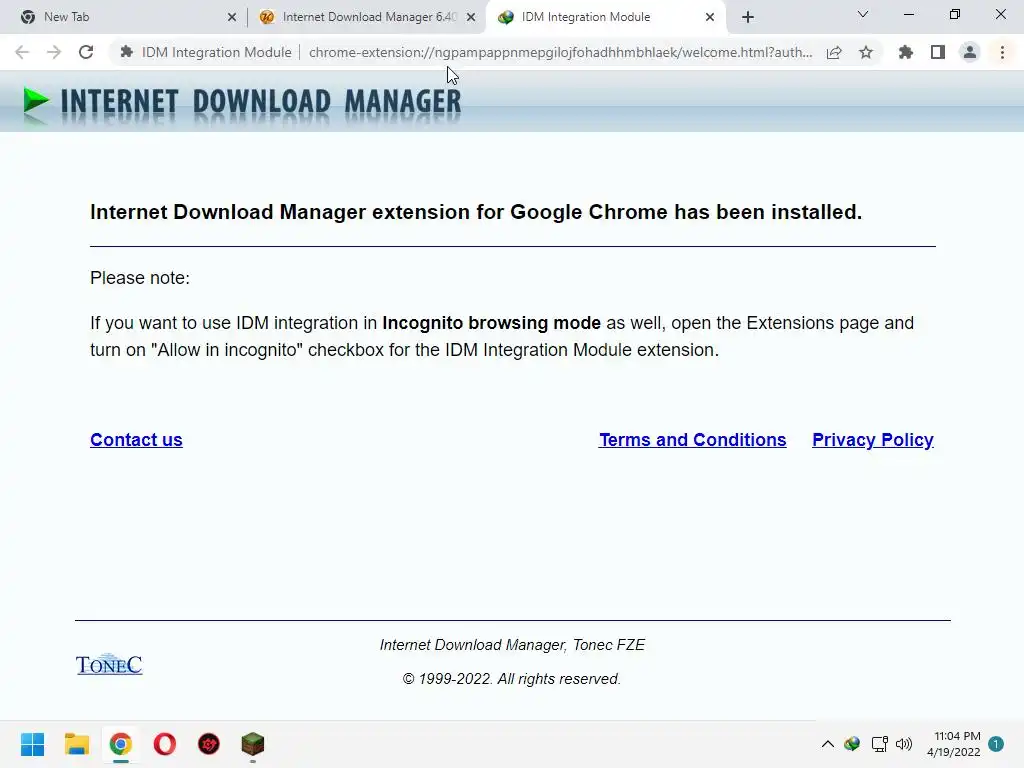Click the extension puzzle icon beside page name

click(127, 52)
